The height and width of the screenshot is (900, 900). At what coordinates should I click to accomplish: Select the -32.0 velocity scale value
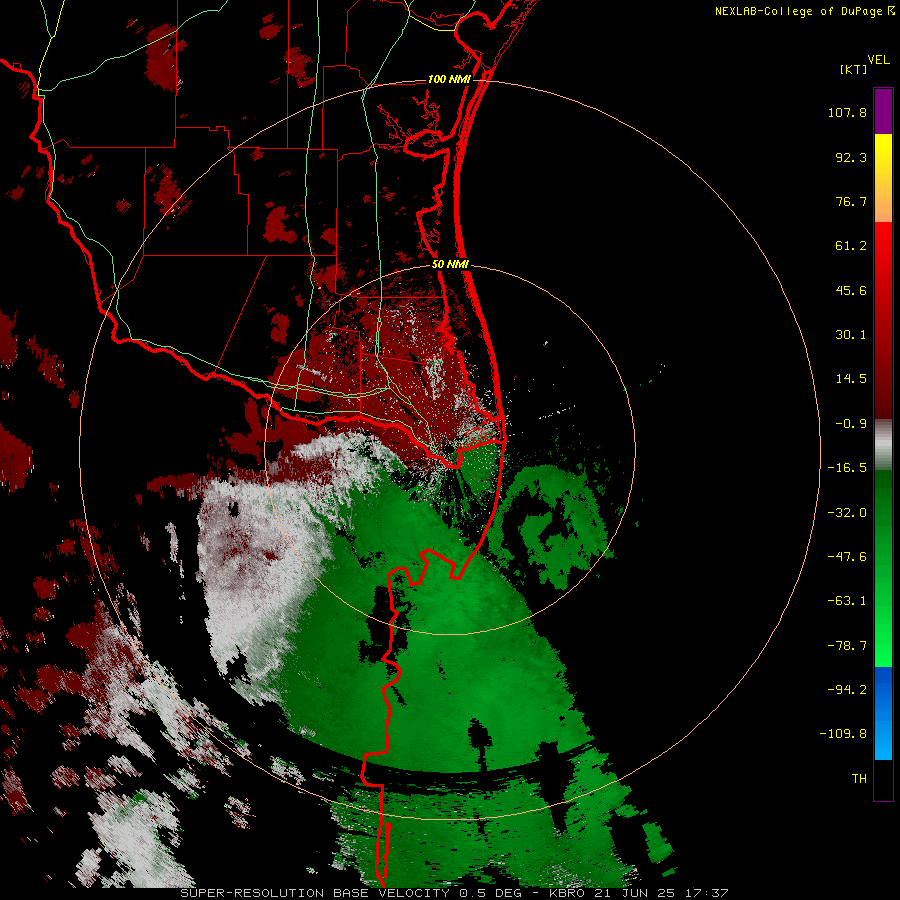point(847,513)
